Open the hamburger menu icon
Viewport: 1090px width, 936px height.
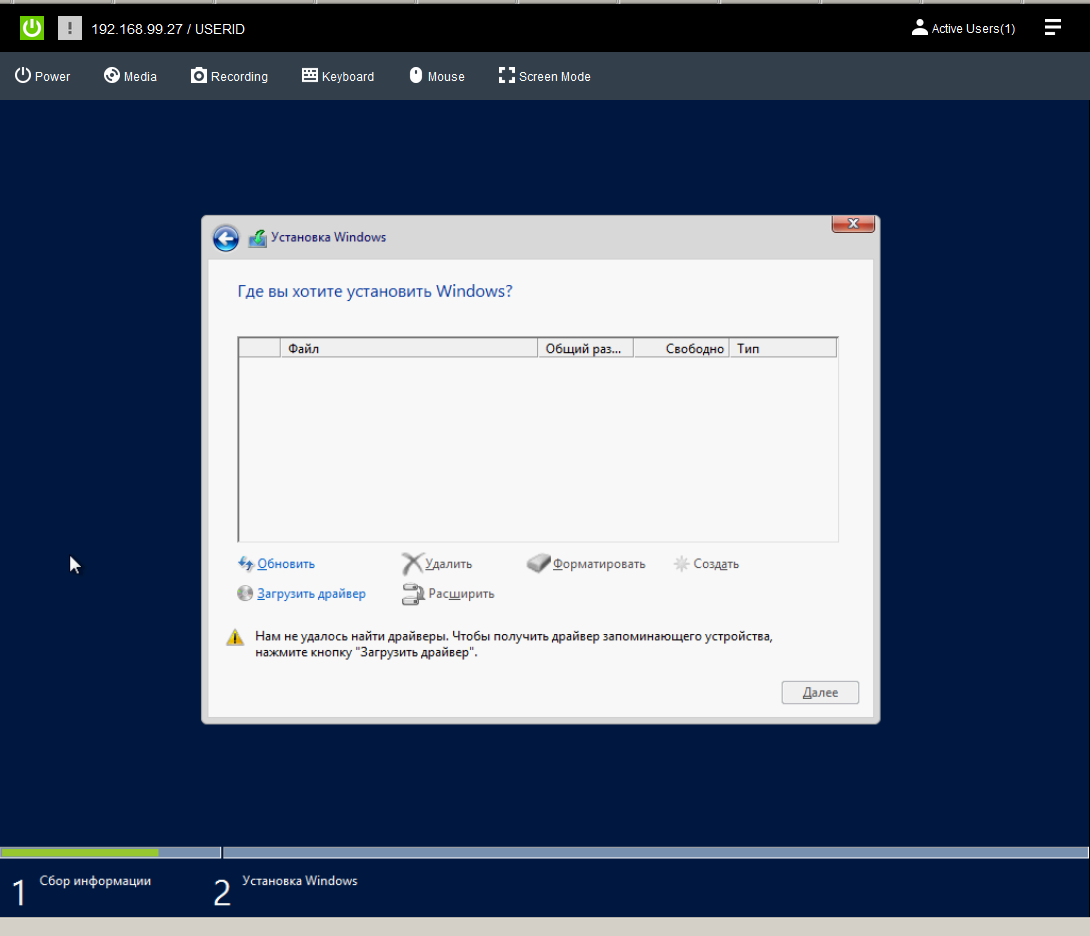click(1052, 28)
